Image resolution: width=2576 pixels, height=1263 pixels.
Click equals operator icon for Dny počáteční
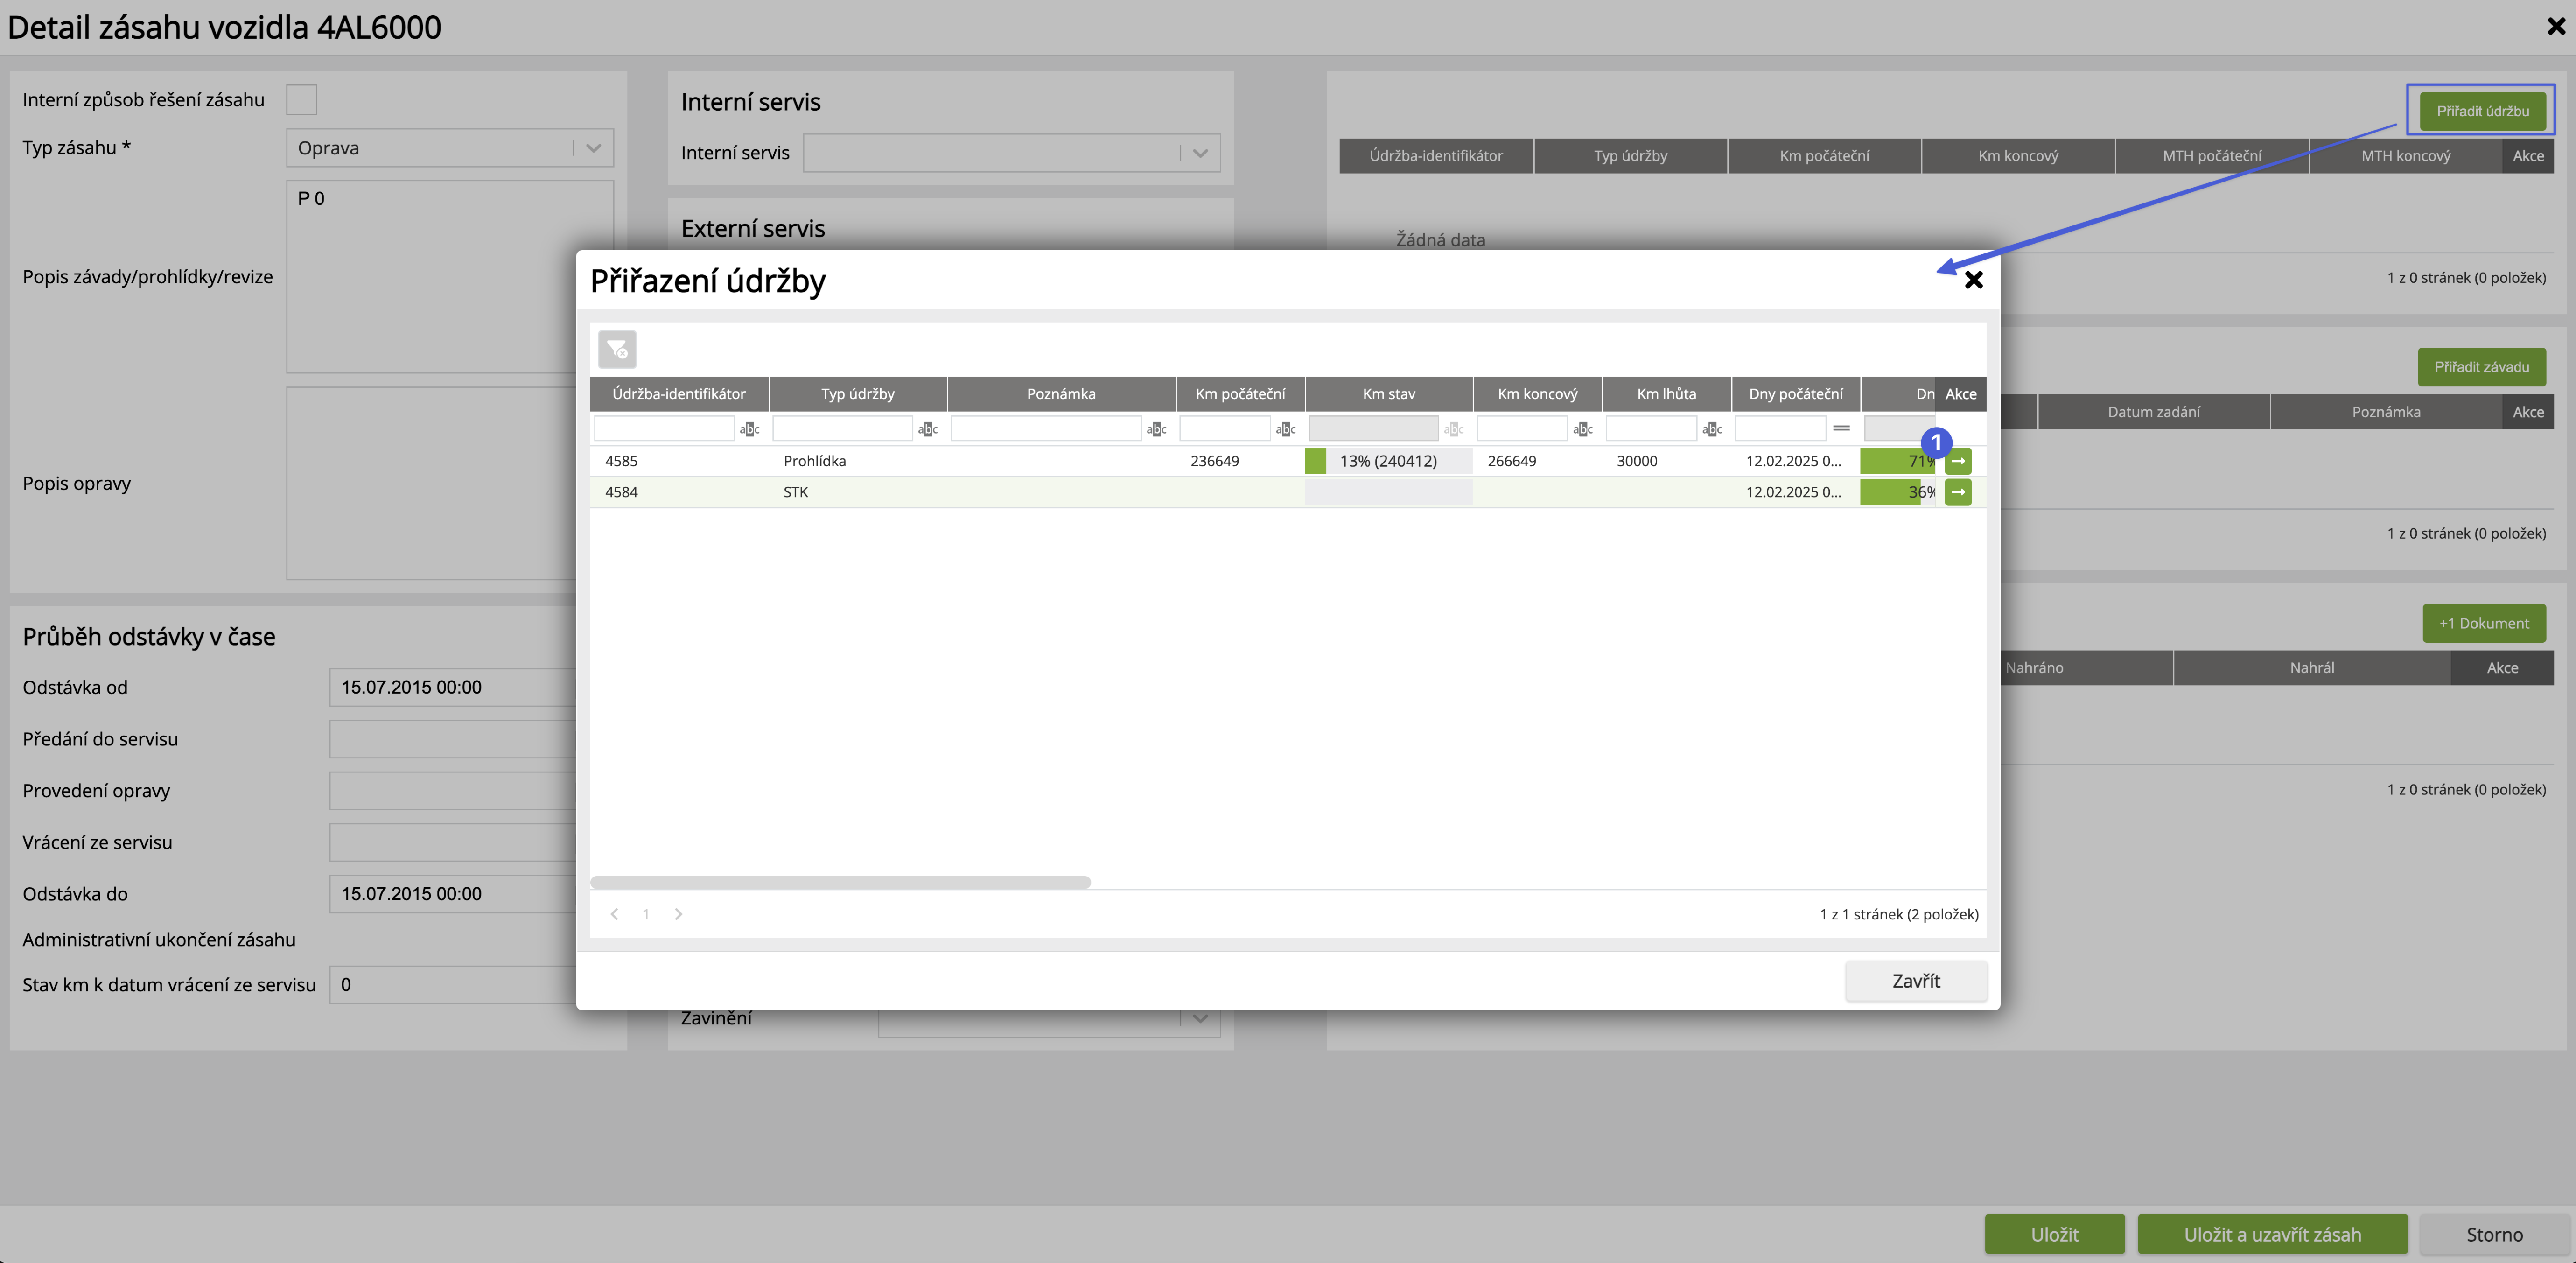pyautogui.click(x=1841, y=428)
